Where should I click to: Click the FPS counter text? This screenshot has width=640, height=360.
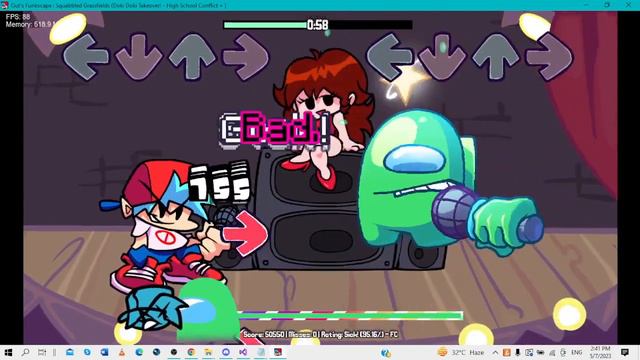click(18, 17)
